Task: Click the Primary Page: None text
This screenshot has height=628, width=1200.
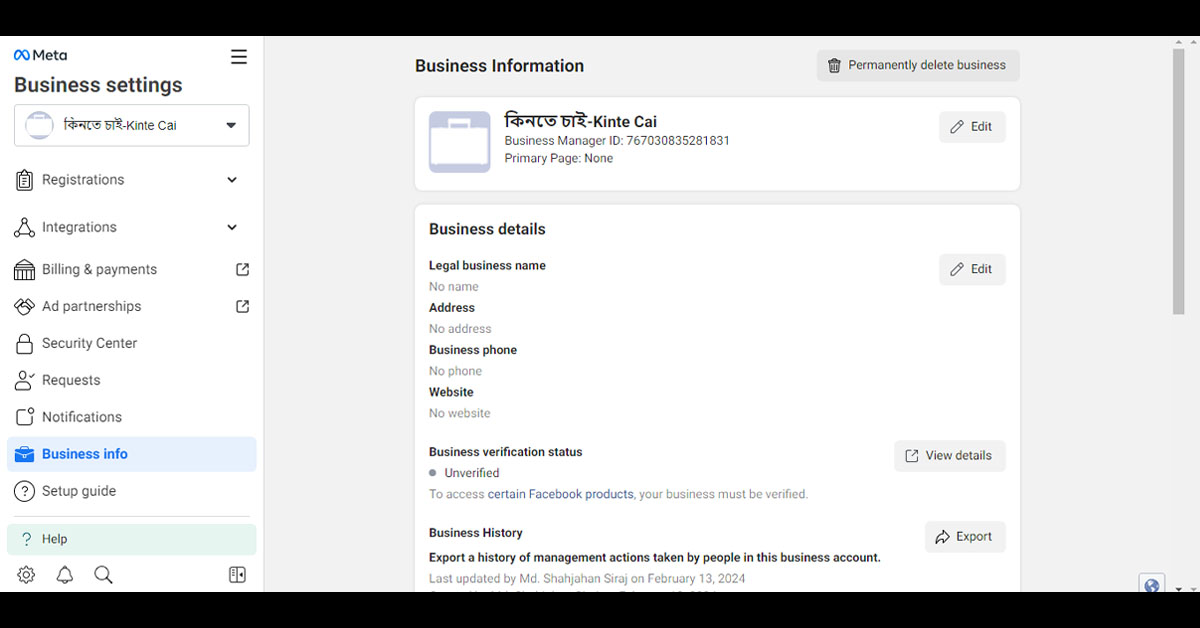Action: coord(559,158)
